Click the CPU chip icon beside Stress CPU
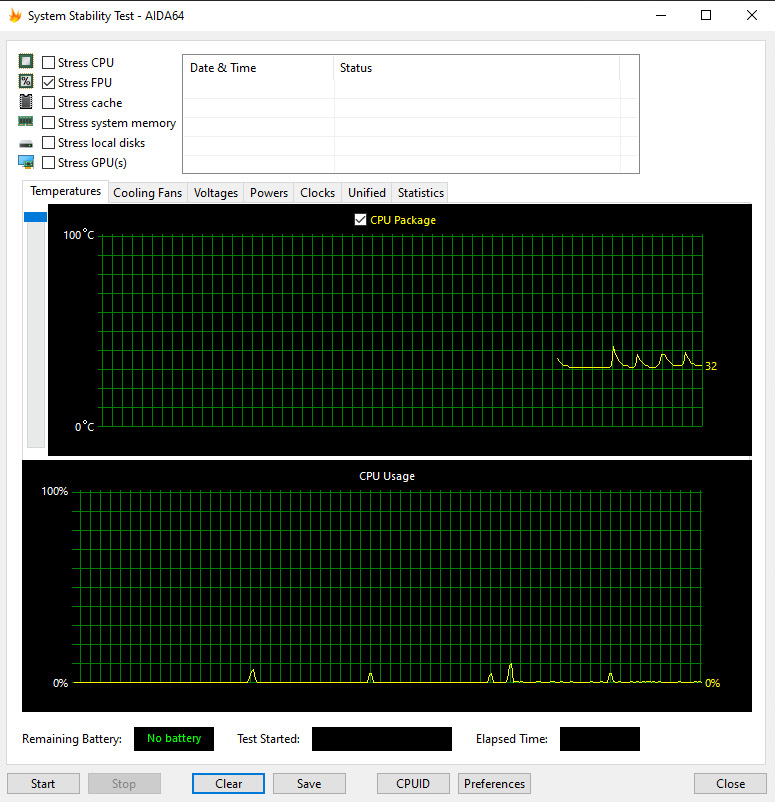Screen dimensions: 775x802 click(26, 62)
